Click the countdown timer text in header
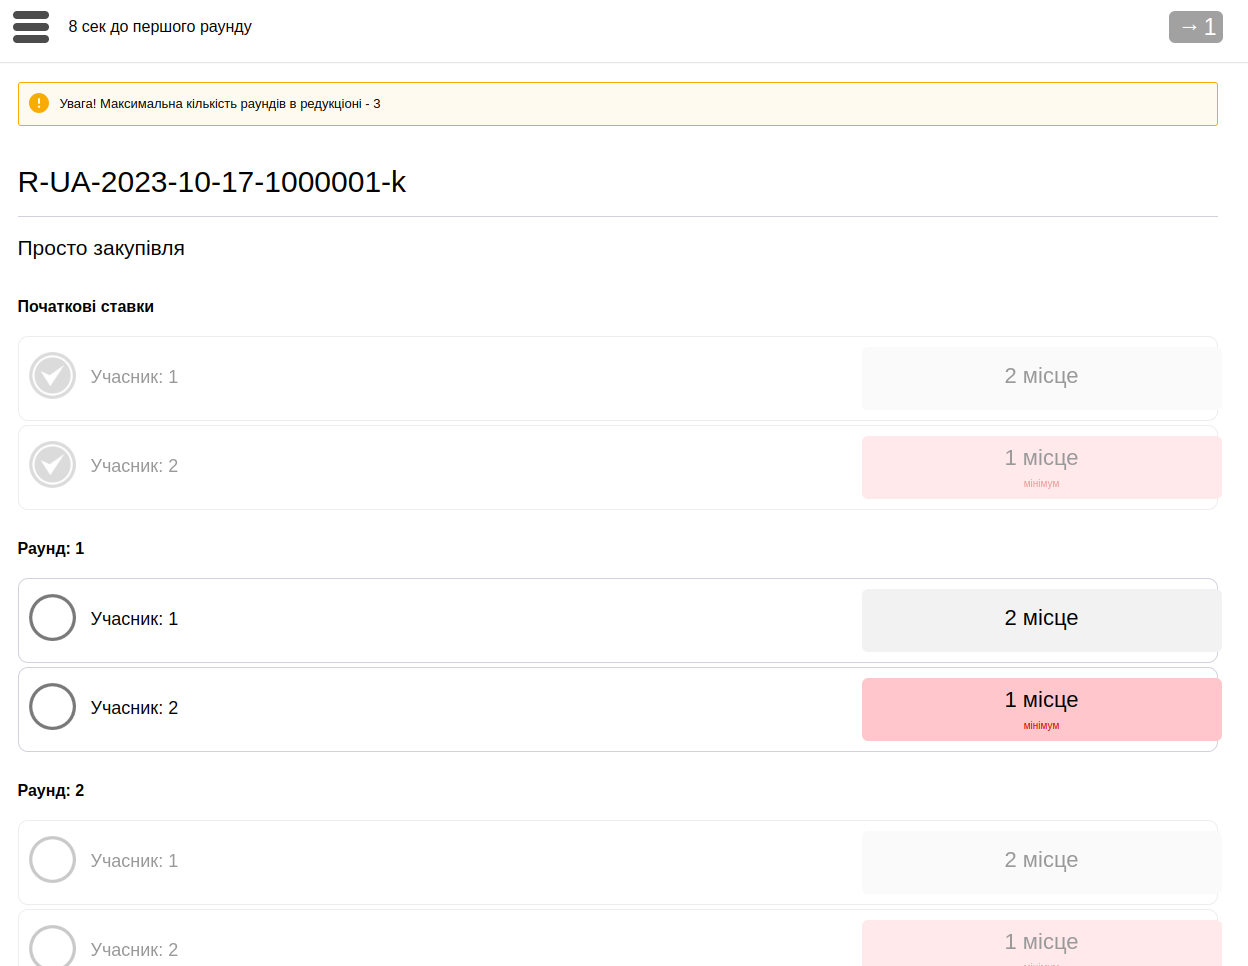The image size is (1248, 966). click(160, 27)
